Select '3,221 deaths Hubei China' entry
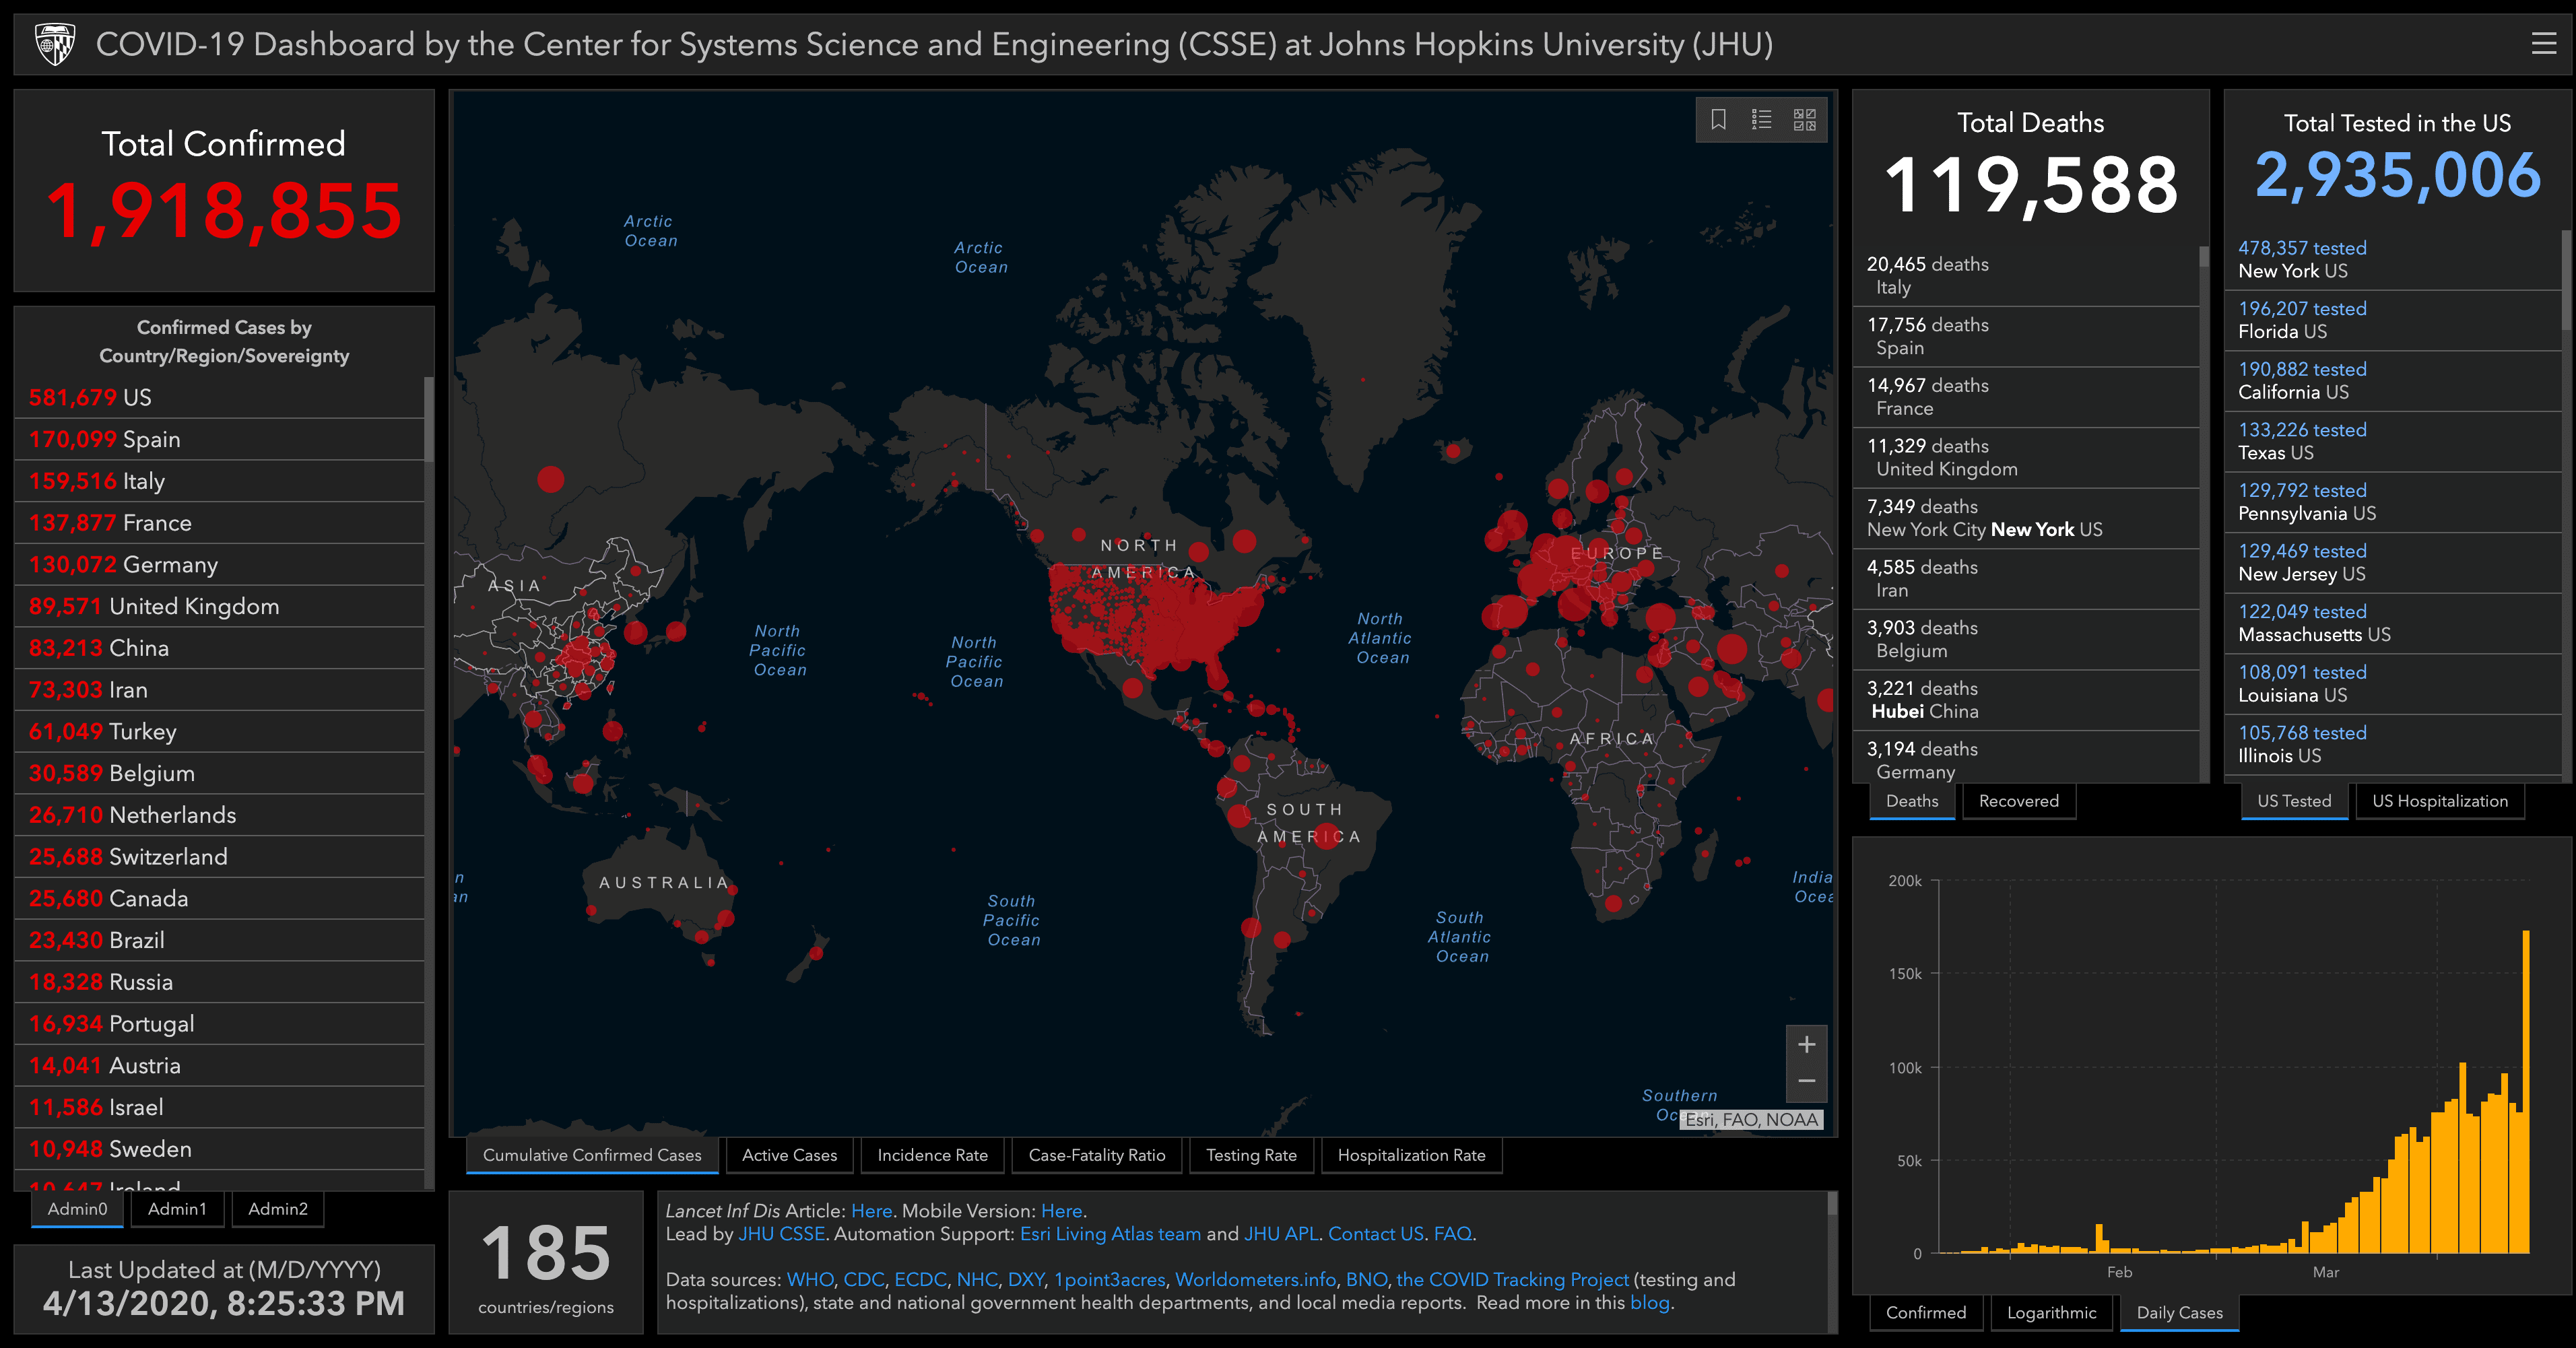This screenshot has width=2576, height=1348. pos(2025,700)
